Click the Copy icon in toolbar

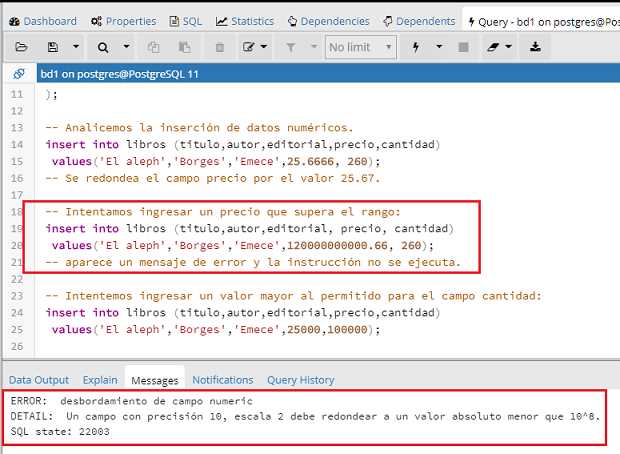(x=153, y=47)
